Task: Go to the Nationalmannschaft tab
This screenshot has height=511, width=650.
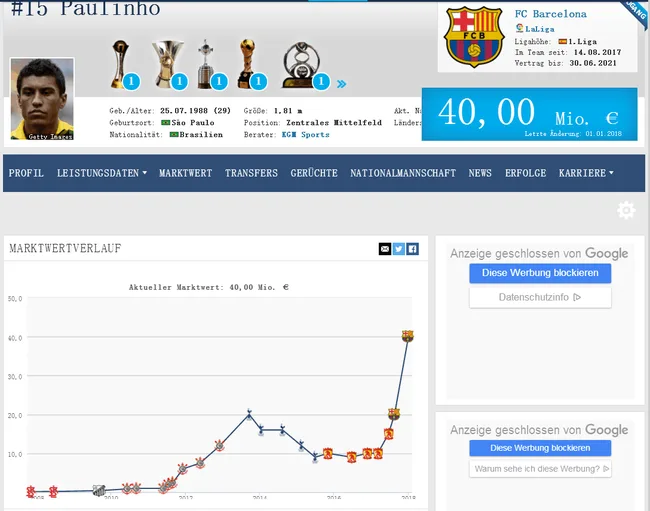Action: tap(403, 173)
